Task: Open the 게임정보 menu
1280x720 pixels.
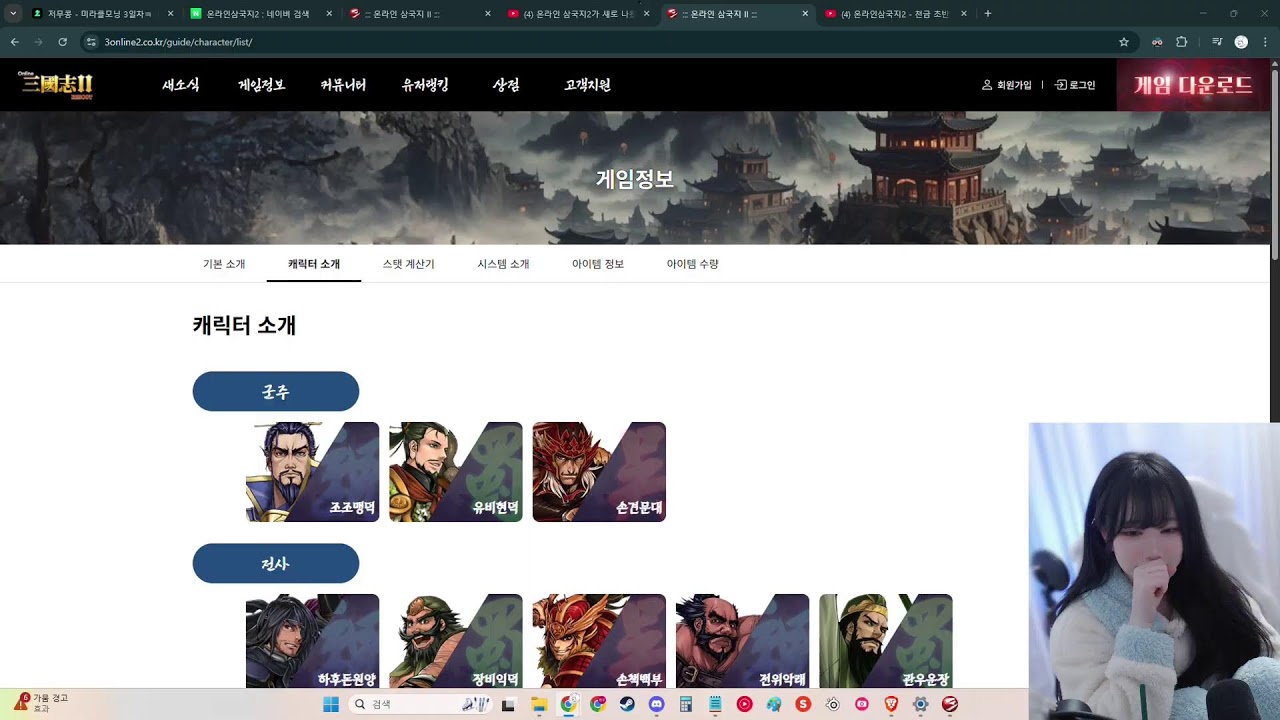Action: point(262,85)
